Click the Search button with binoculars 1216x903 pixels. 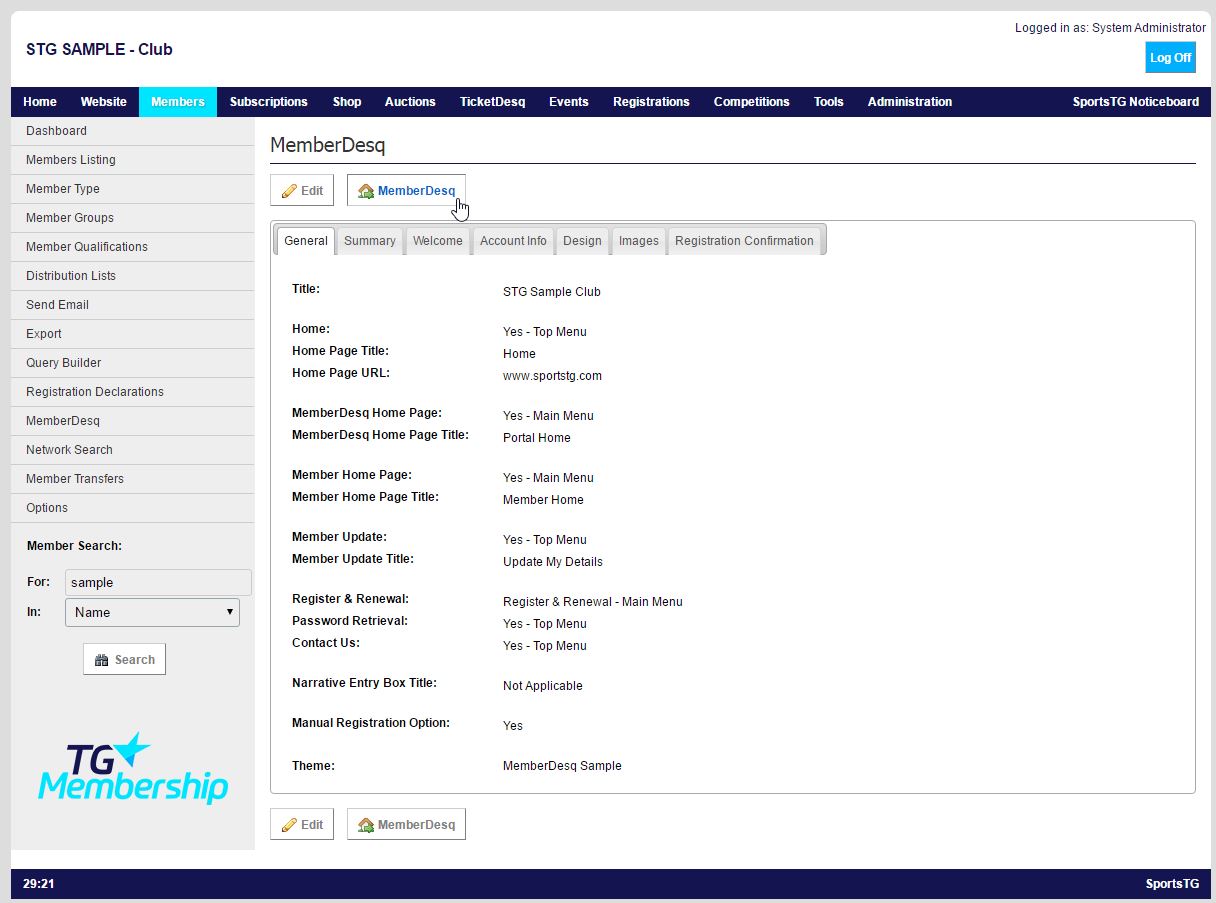pos(124,659)
